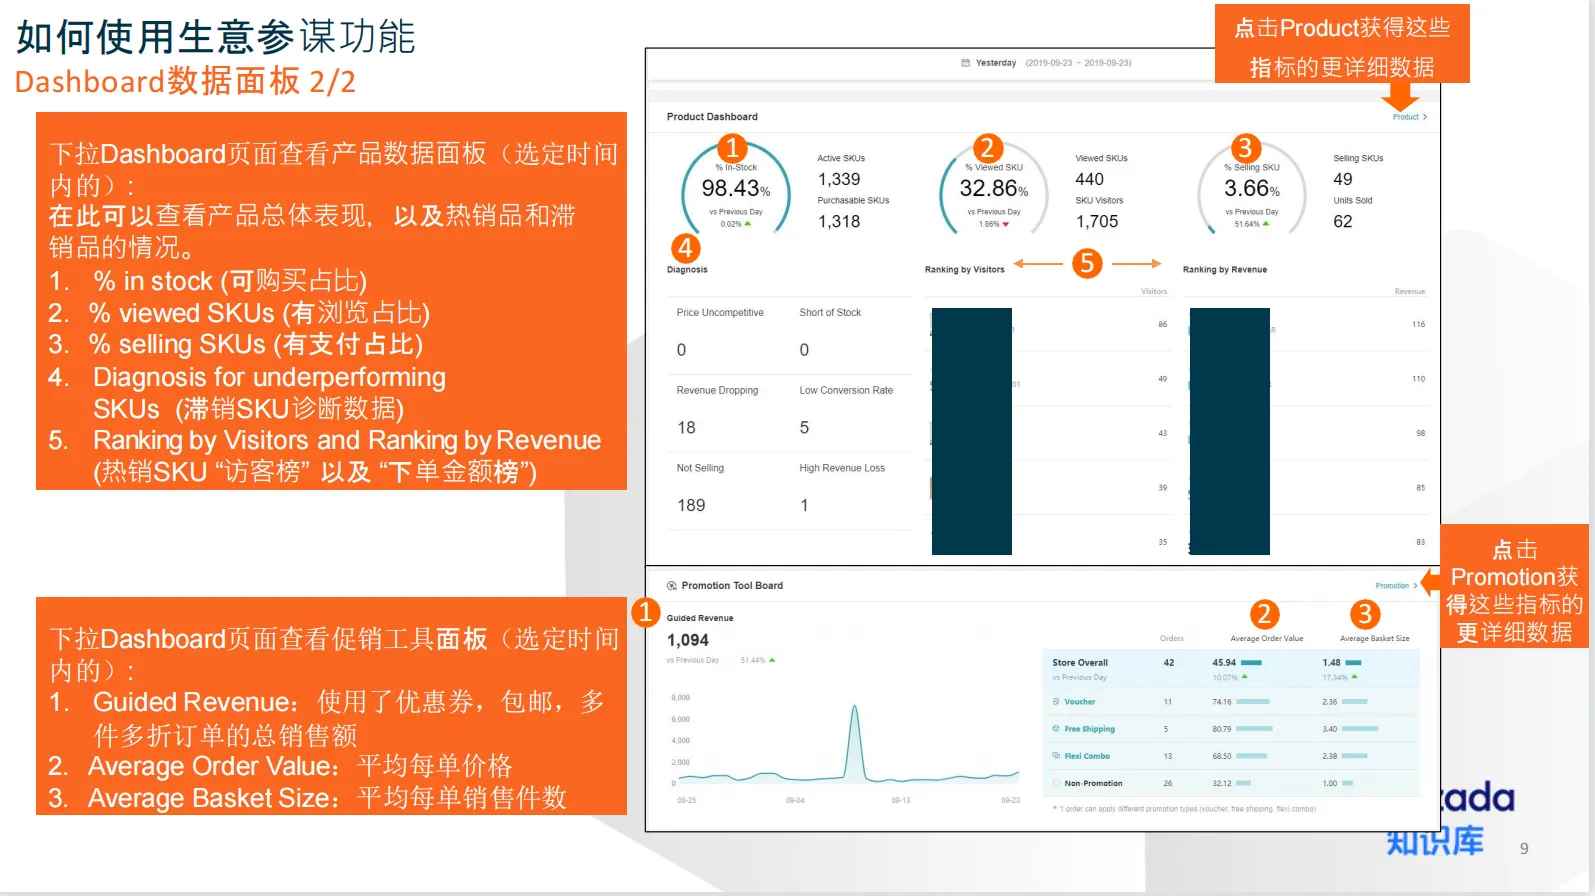Viewport: 1595px width, 896px height.
Task: Click the Voucher row icon
Action: (x=1056, y=702)
